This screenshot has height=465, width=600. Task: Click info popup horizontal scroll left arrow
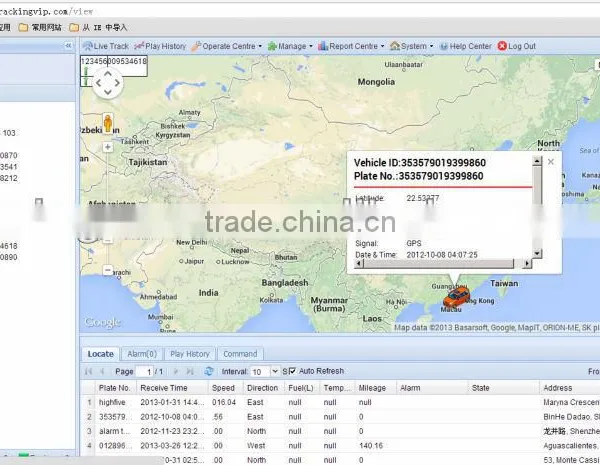(359, 263)
